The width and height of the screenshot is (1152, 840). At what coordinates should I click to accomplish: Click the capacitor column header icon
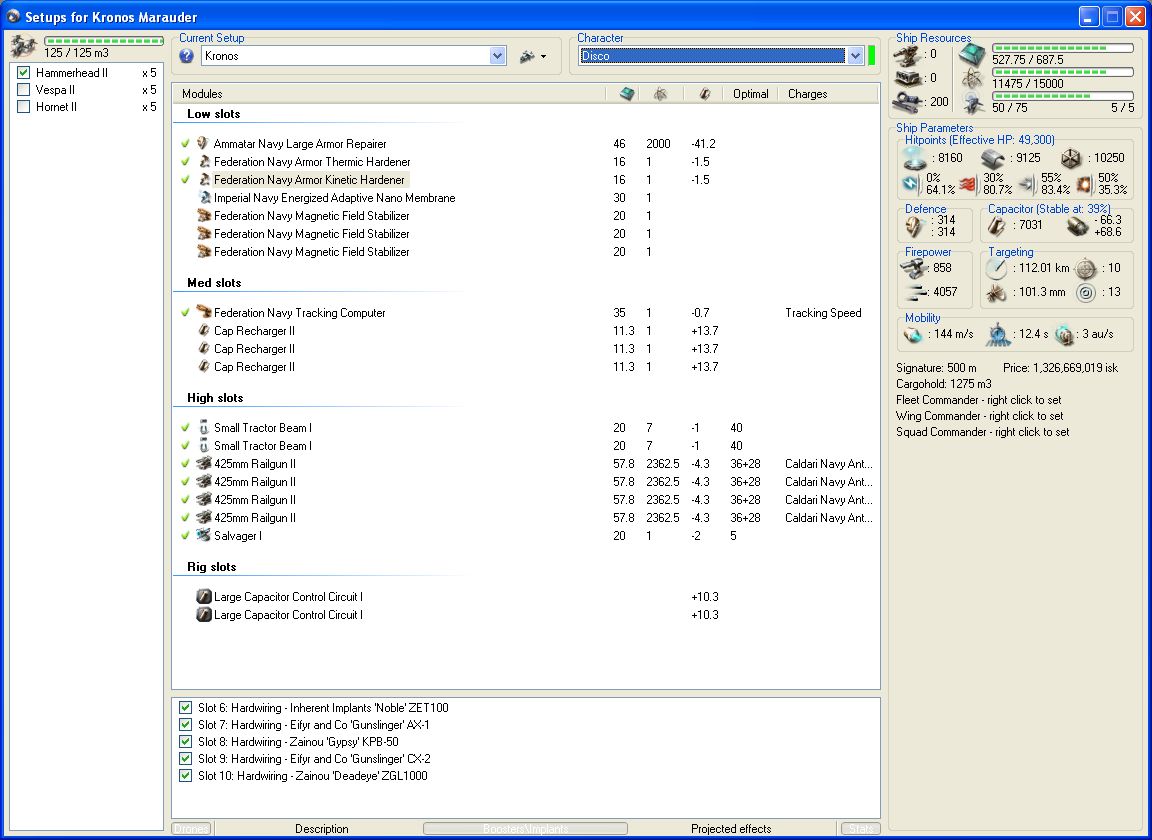(705, 93)
